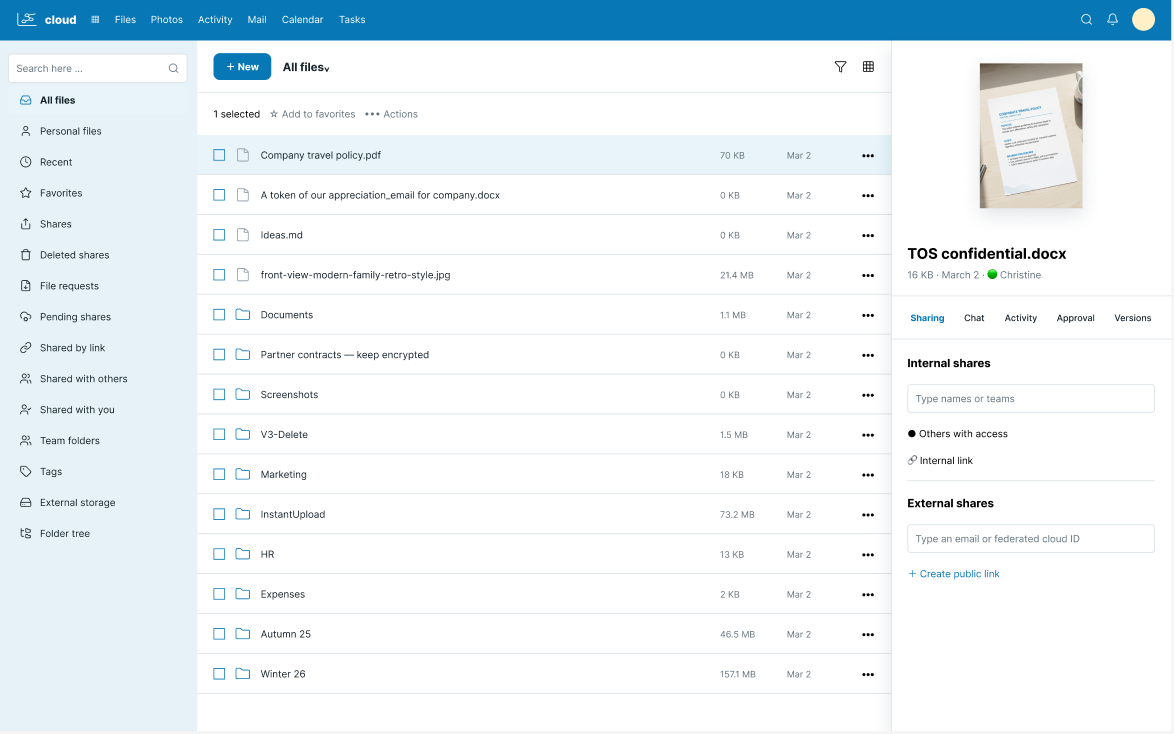Open more options for Documents folder
The image size is (1174, 734).
[x=868, y=315]
